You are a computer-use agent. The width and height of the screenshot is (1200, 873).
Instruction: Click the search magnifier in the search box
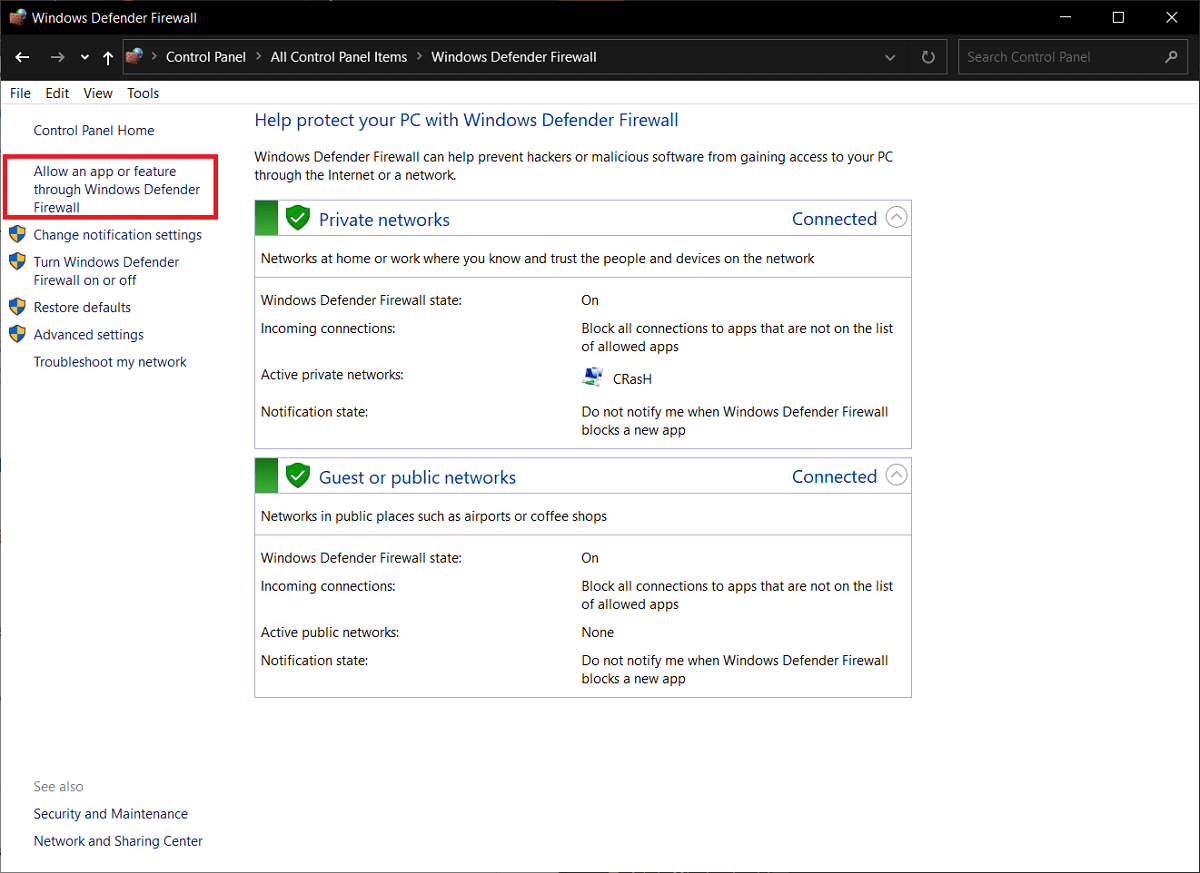pos(1170,57)
